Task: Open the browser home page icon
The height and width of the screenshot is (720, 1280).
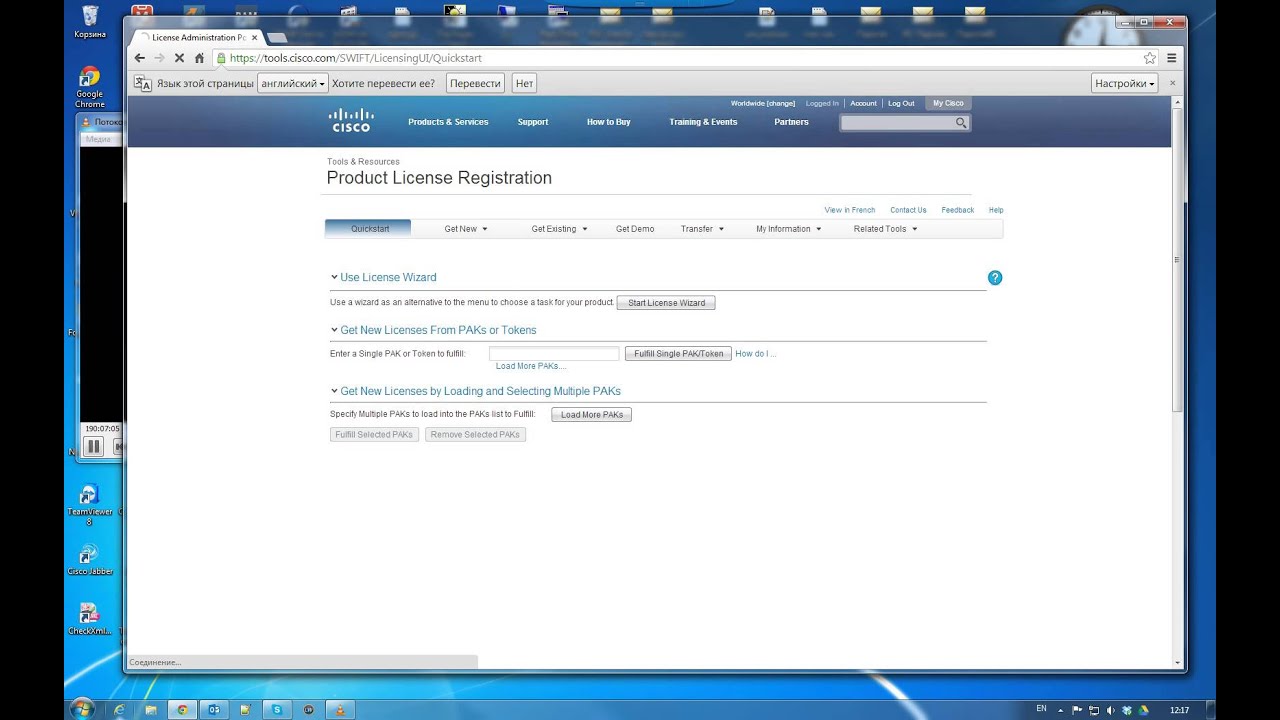Action: coord(199,58)
